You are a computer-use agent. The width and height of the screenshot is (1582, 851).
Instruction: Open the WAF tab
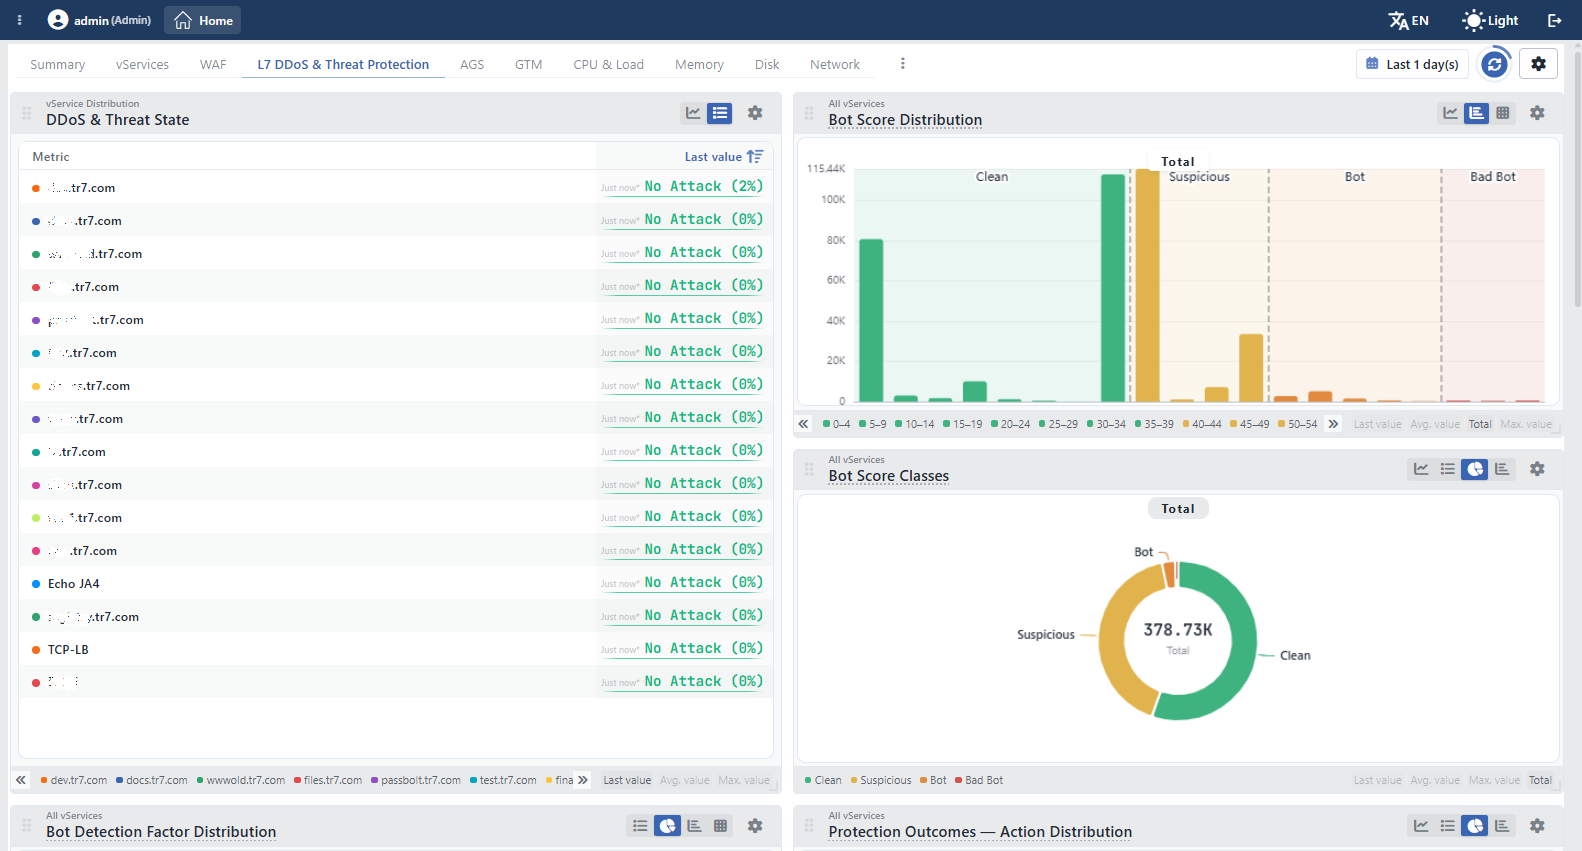[x=213, y=64]
